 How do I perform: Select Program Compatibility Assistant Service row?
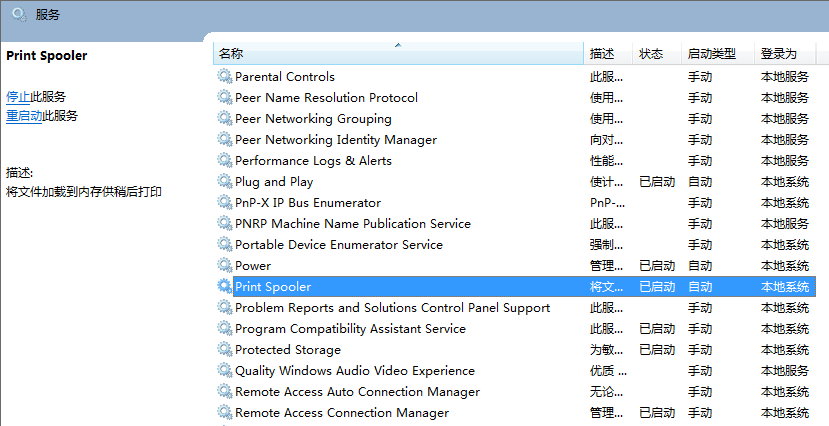pyautogui.click(x=350, y=329)
